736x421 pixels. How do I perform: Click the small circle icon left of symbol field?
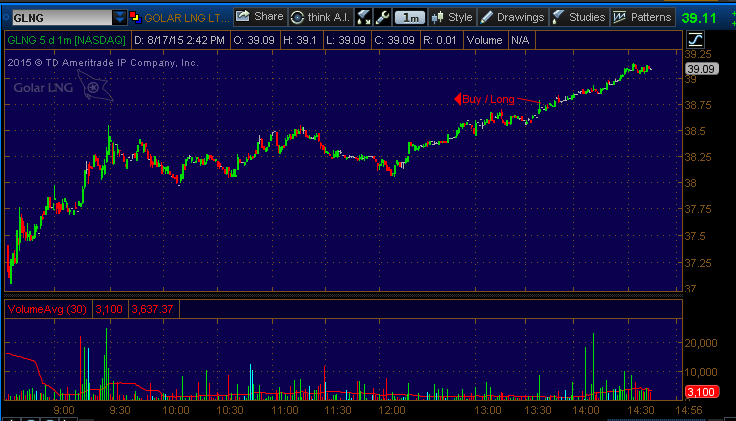(6, 18)
